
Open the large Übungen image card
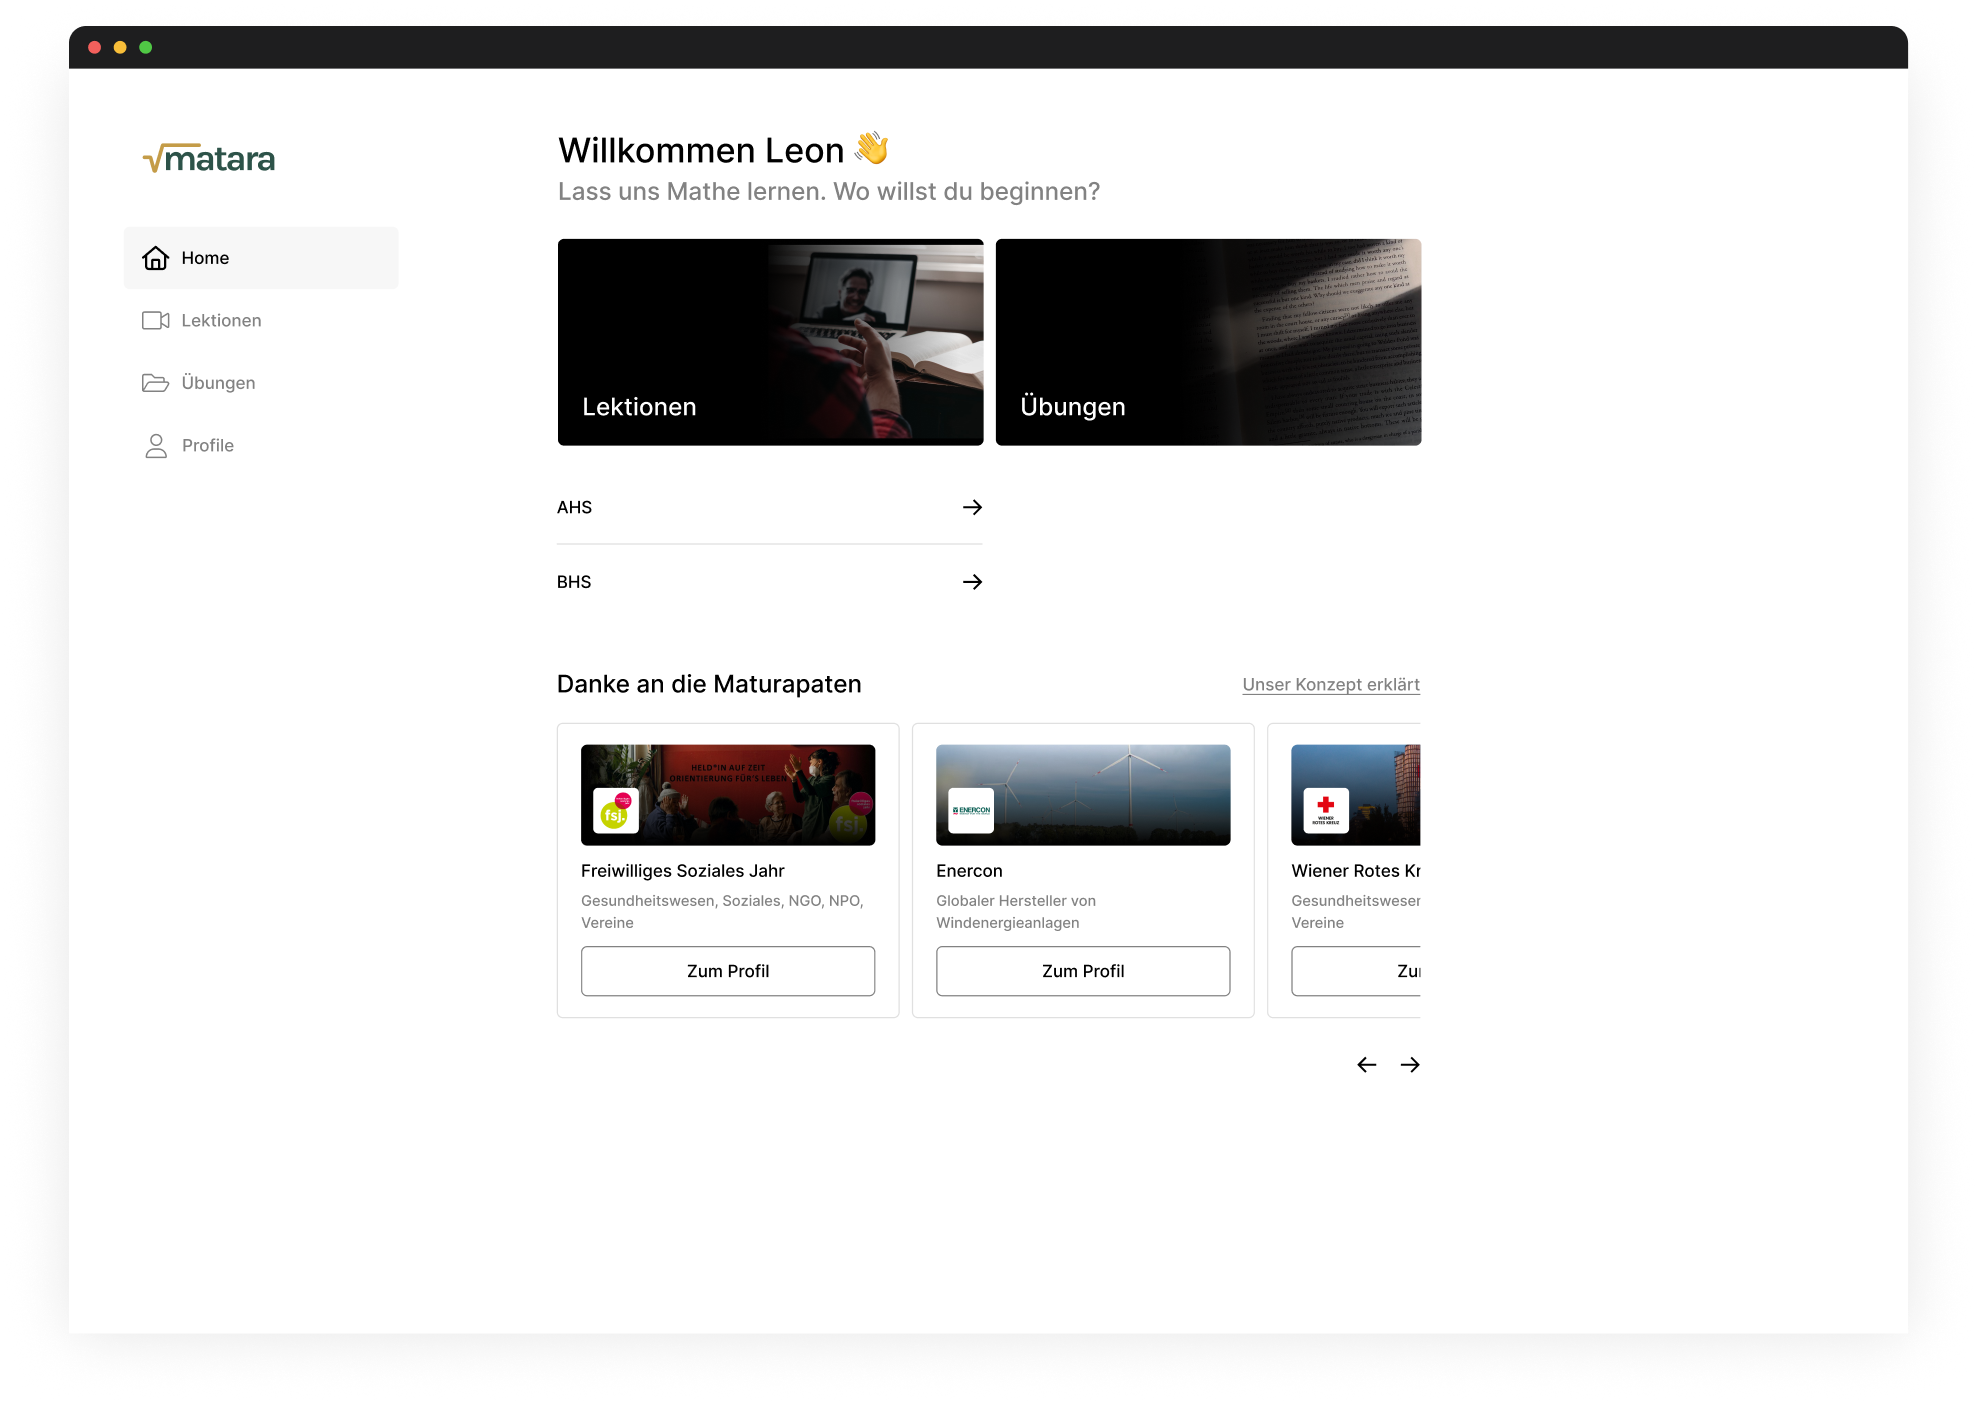pyautogui.click(x=1208, y=342)
